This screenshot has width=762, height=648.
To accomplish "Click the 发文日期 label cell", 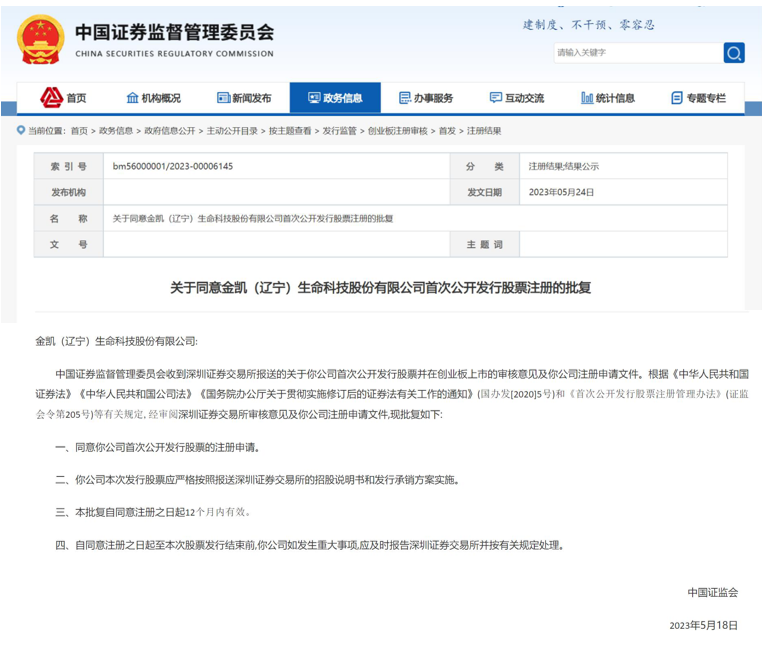I will 485,193.
